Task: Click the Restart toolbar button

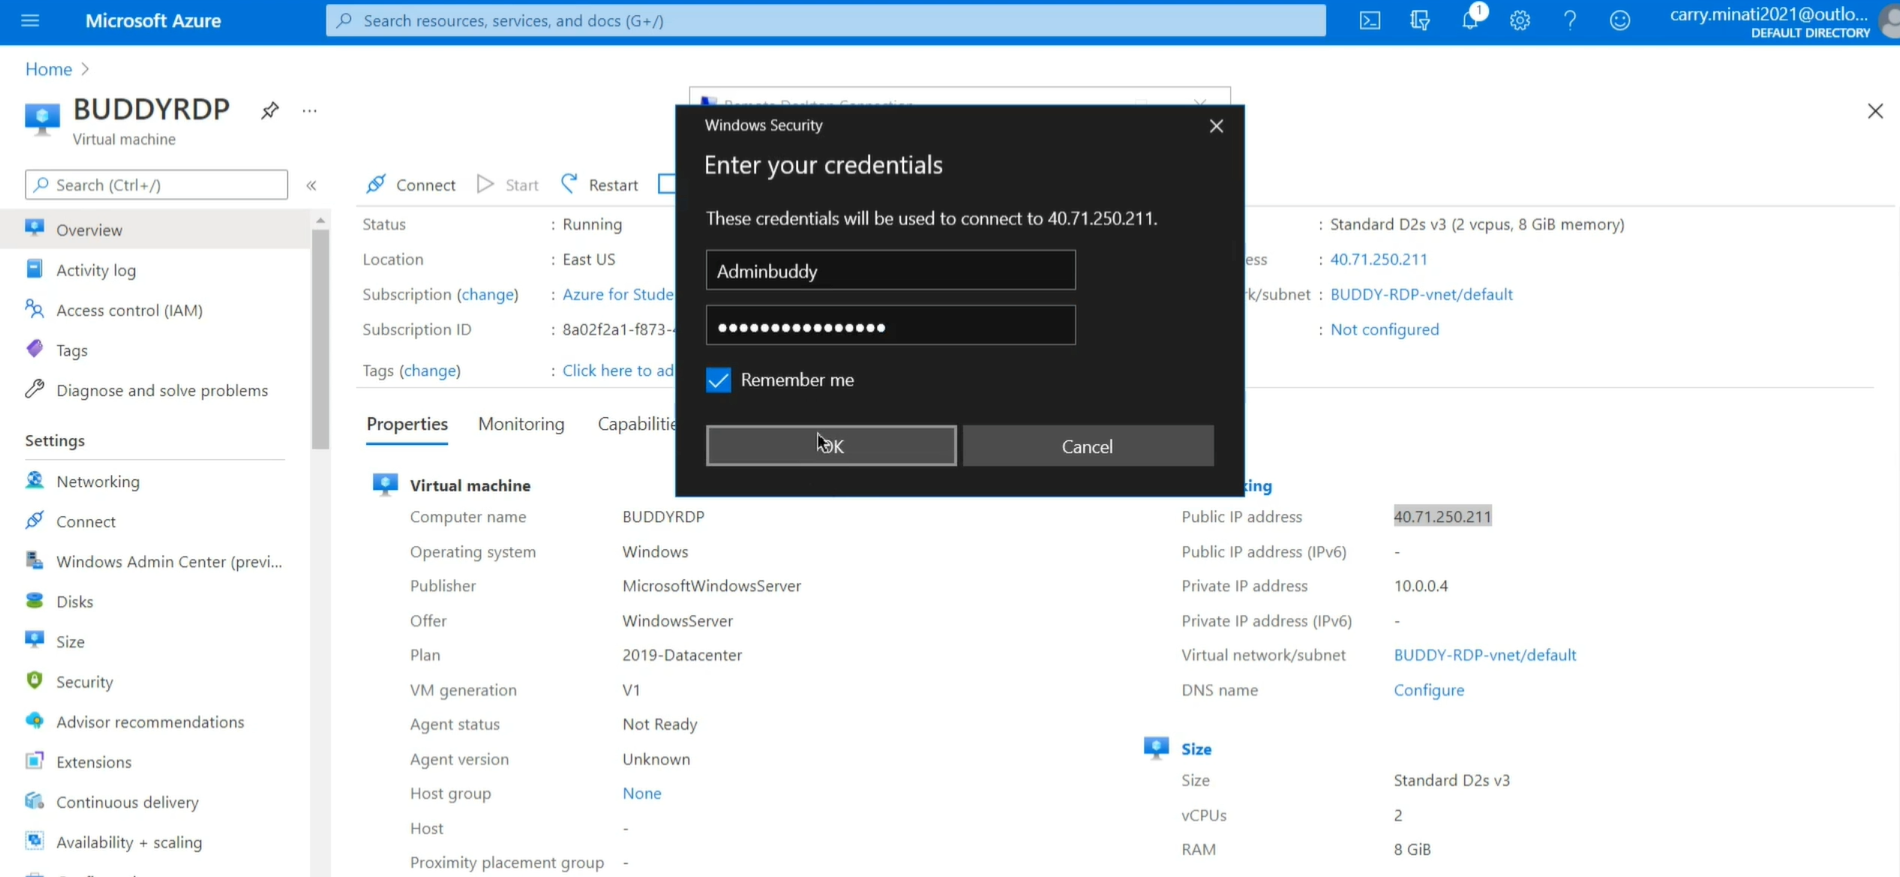Action: click(x=599, y=185)
